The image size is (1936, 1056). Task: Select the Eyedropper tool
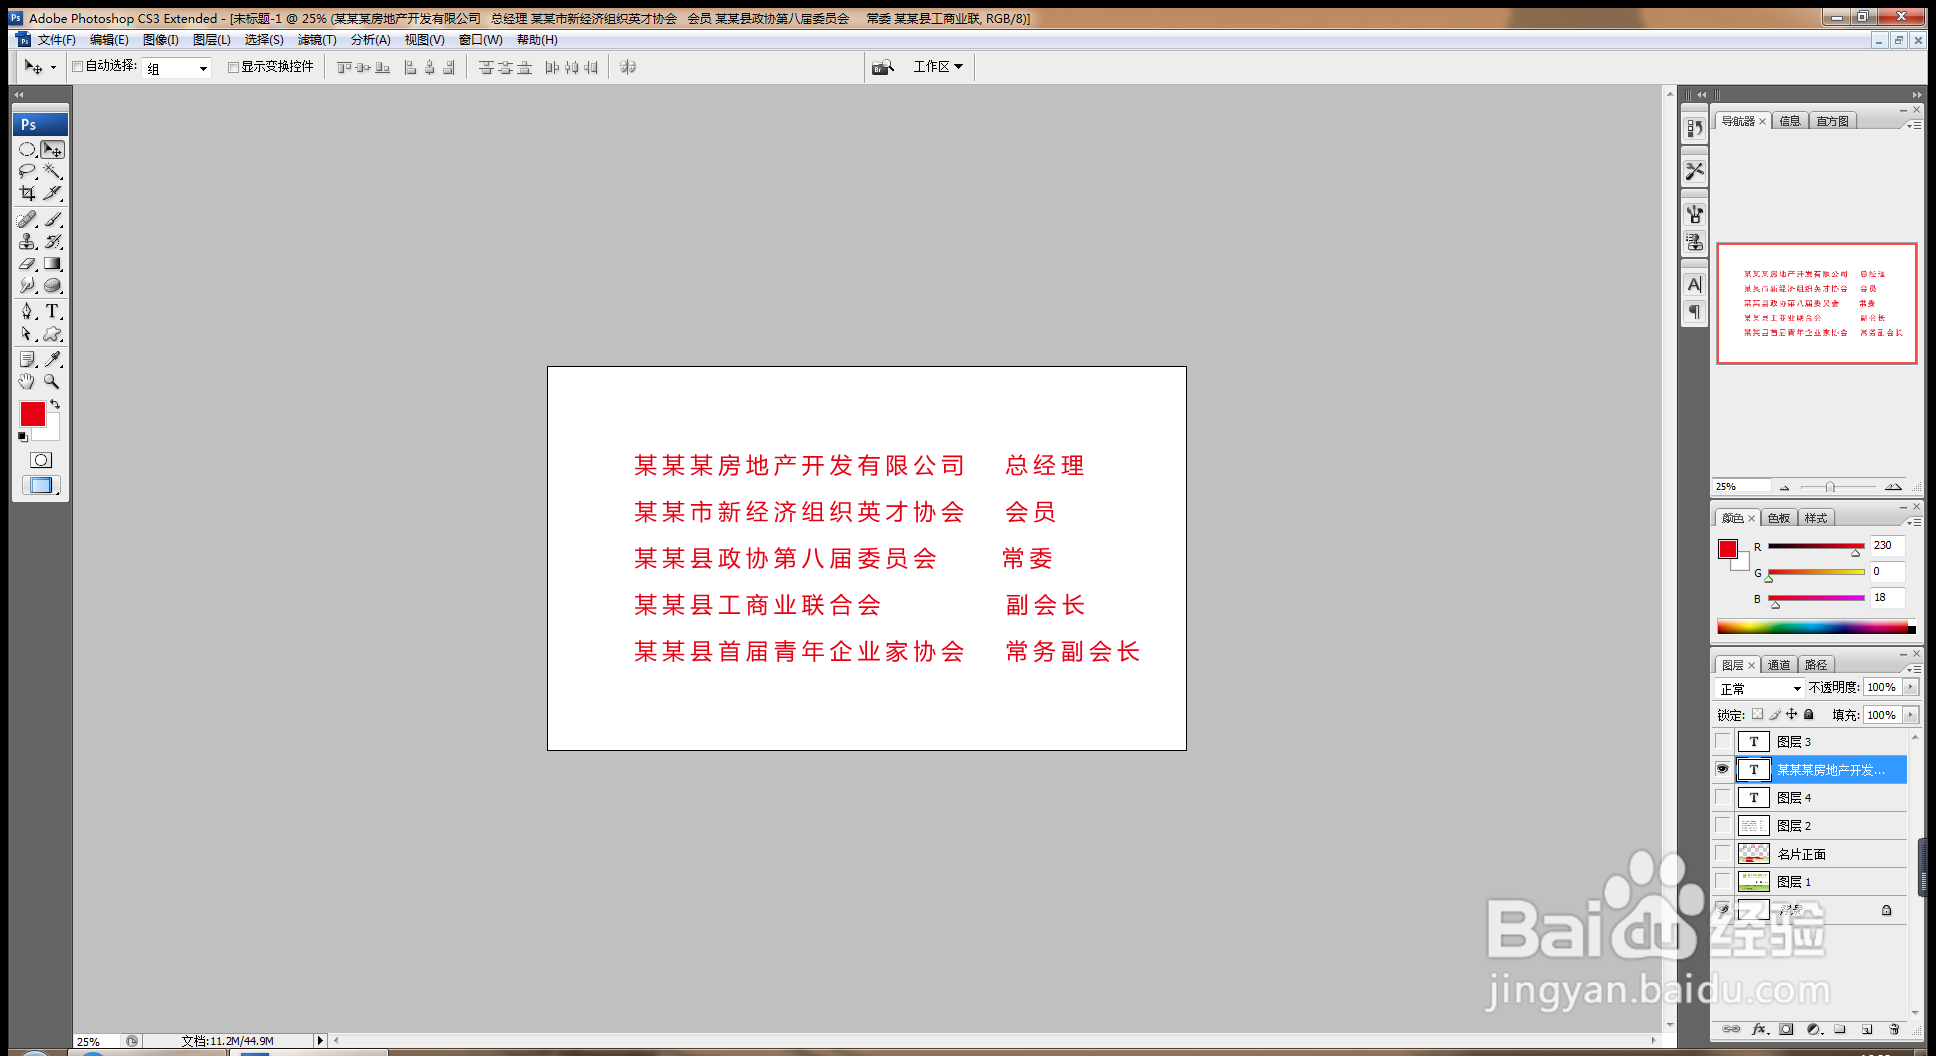[x=53, y=359]
